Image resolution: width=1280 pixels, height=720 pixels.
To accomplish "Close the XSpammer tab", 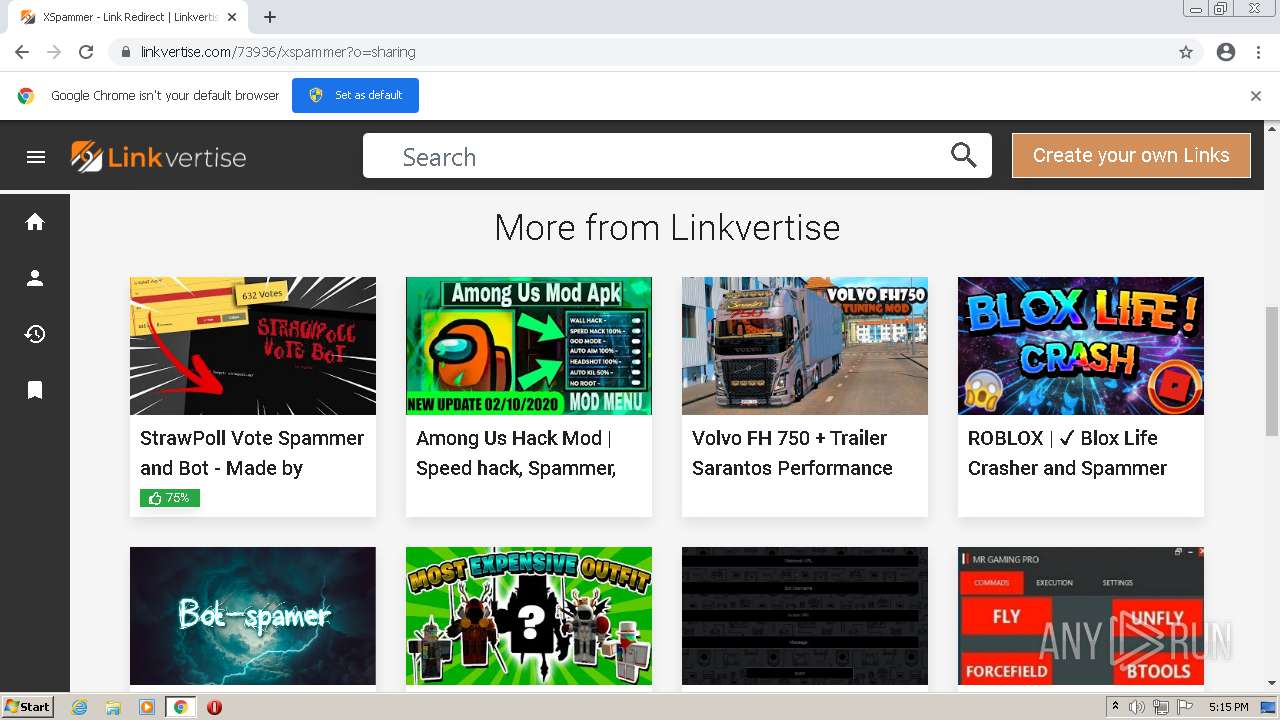I will [x=233, y=17].
